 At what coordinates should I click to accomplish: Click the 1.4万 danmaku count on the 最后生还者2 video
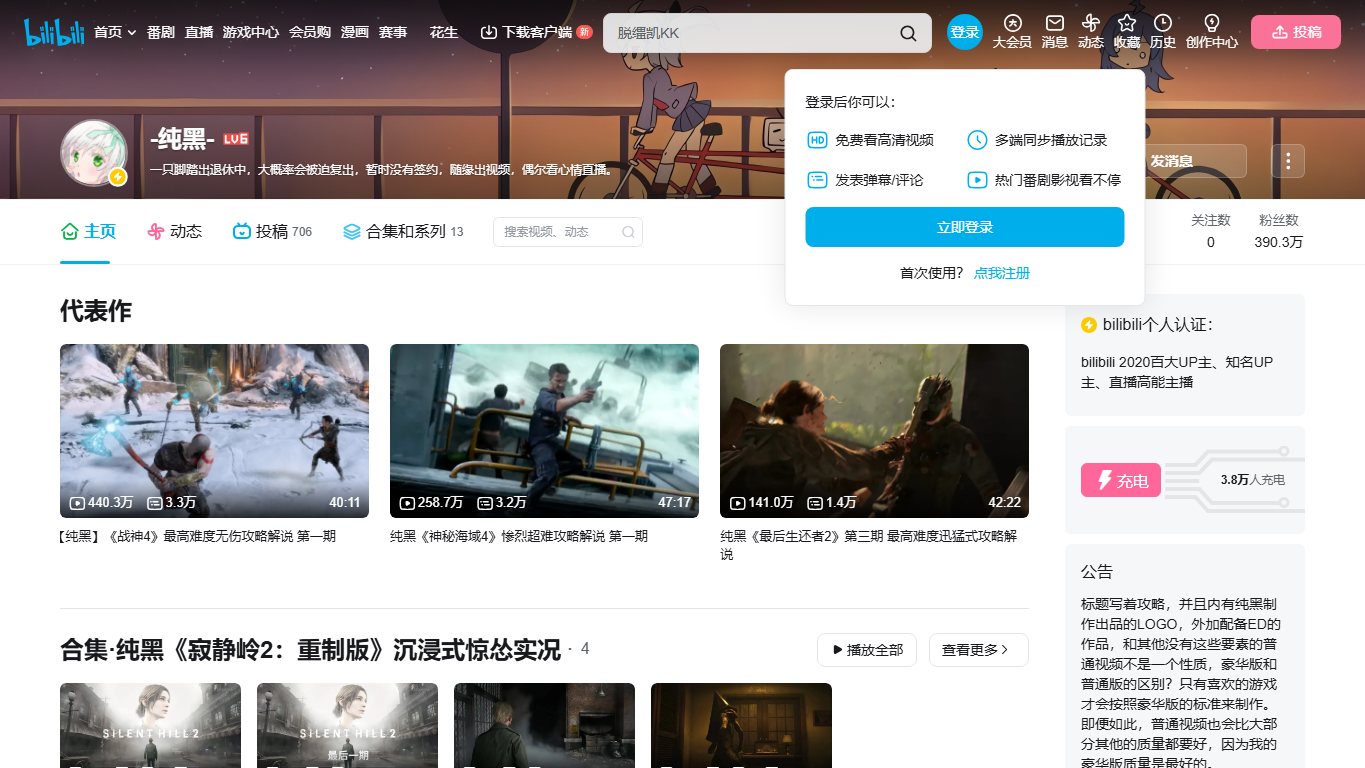[x=832, y=502]
